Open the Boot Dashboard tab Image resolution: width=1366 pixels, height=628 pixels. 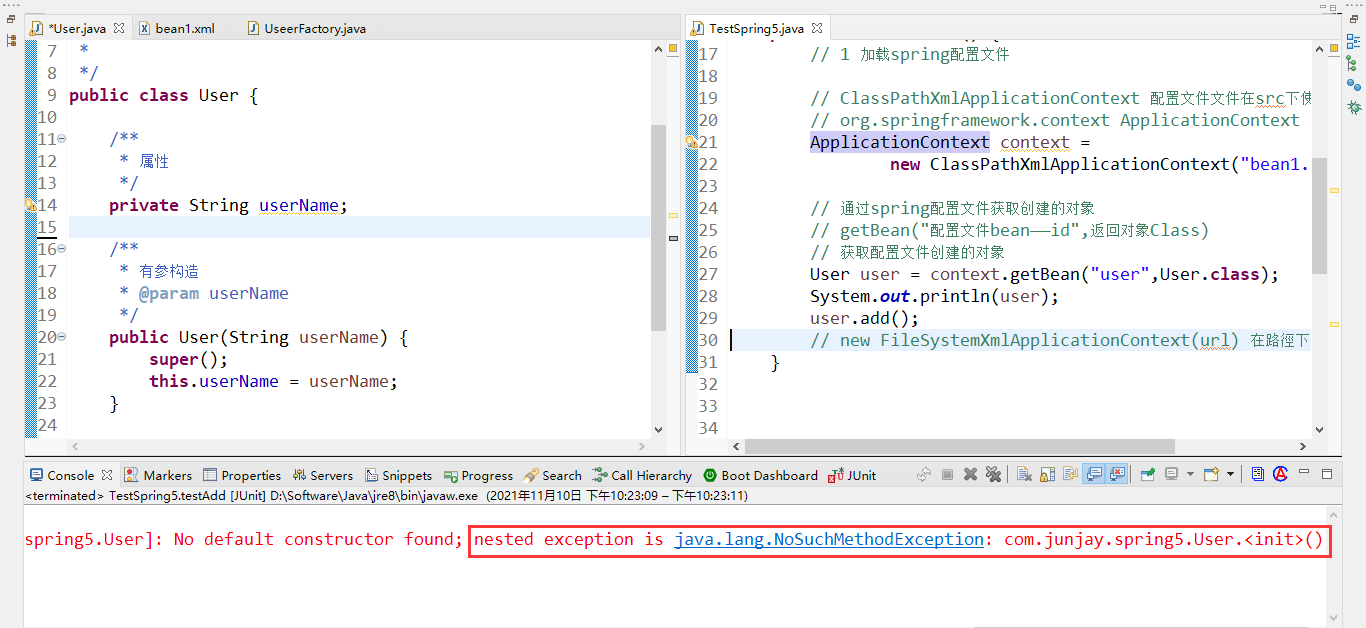click(760, 475)
